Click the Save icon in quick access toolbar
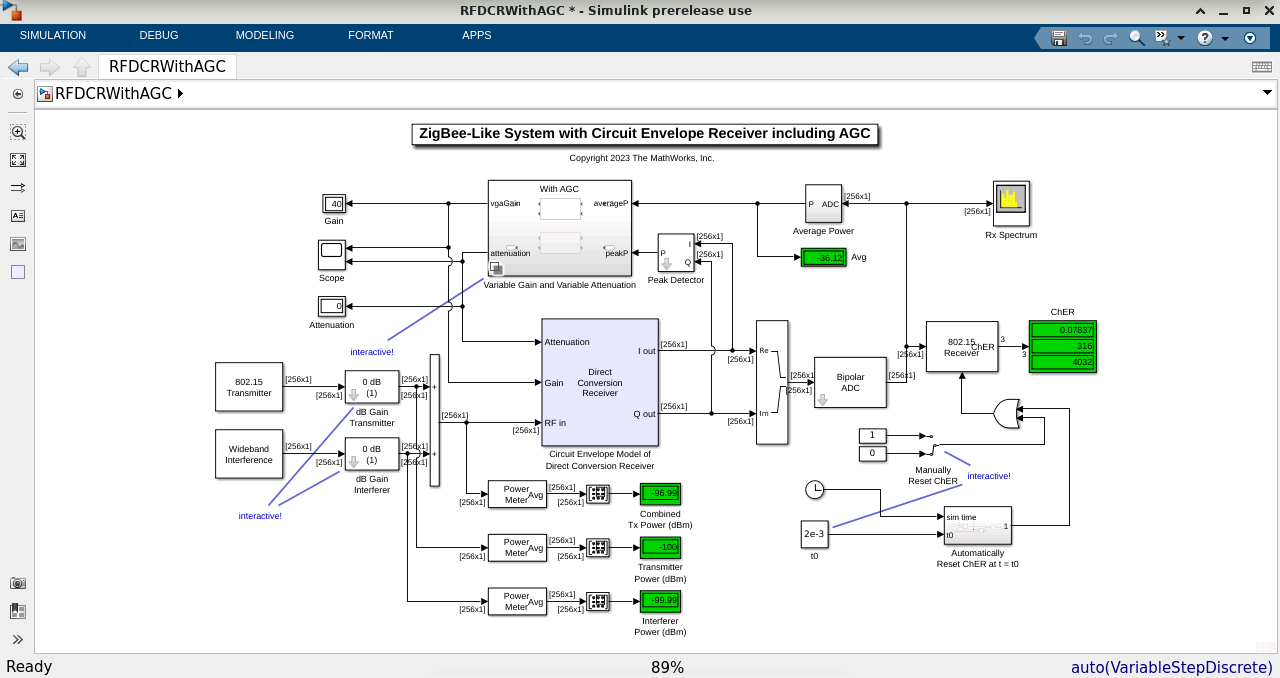 coord(1059,38)
